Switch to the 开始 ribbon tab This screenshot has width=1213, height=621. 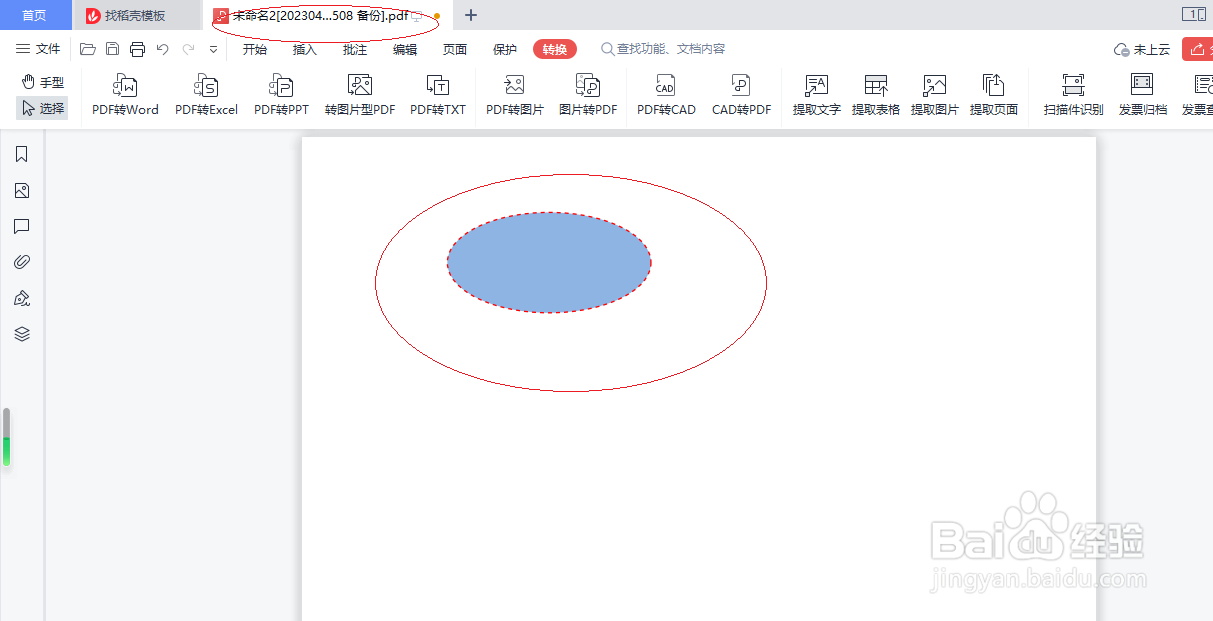pyautogui.click(x=255, y=49)
